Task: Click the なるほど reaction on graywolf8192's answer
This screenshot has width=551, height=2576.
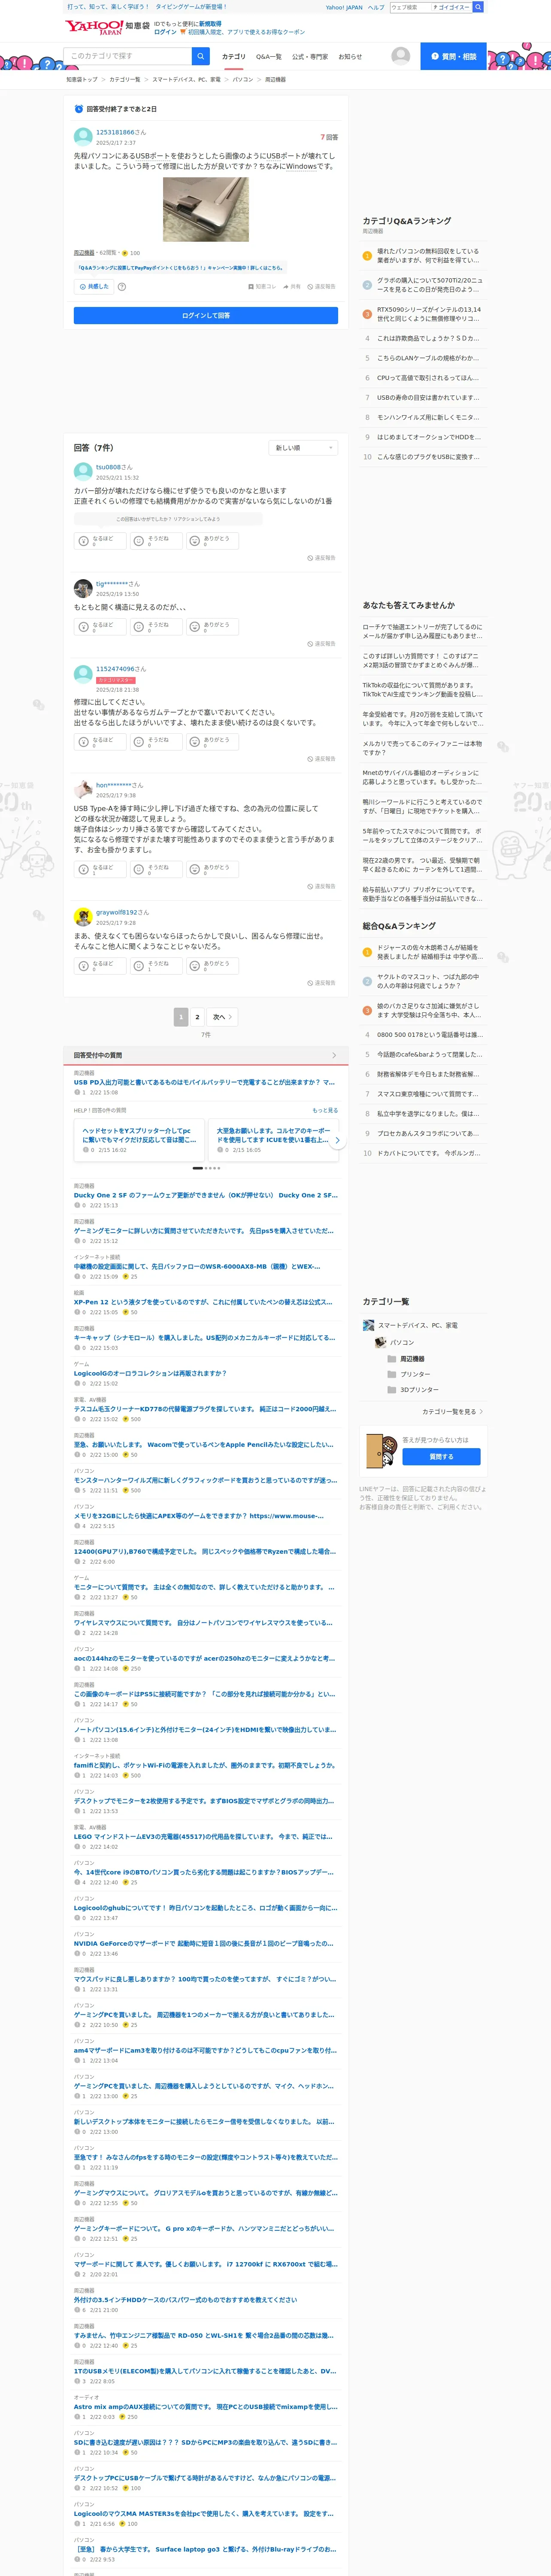Action: pyautogui.click(x=99, y=966)
